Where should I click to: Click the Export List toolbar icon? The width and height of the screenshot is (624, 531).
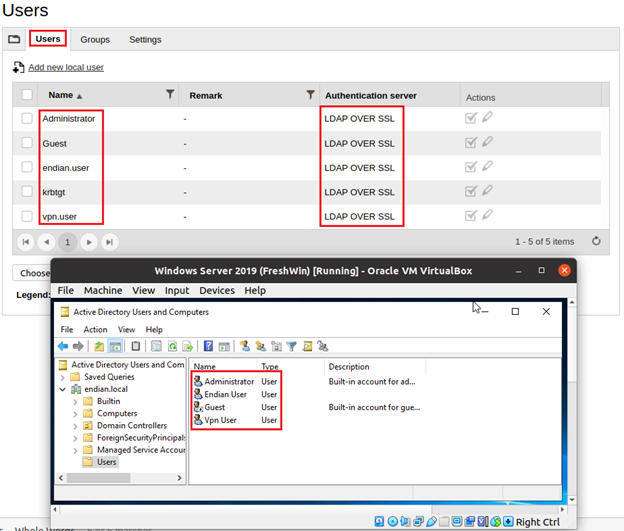[x=187, y=346]
